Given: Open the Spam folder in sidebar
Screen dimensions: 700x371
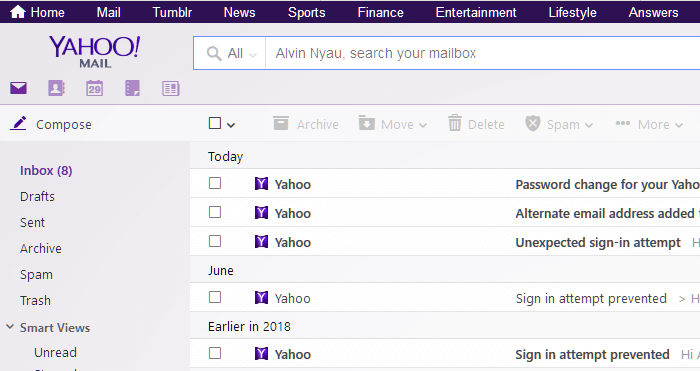Looking at the screenshot, I should click(36, 275).
